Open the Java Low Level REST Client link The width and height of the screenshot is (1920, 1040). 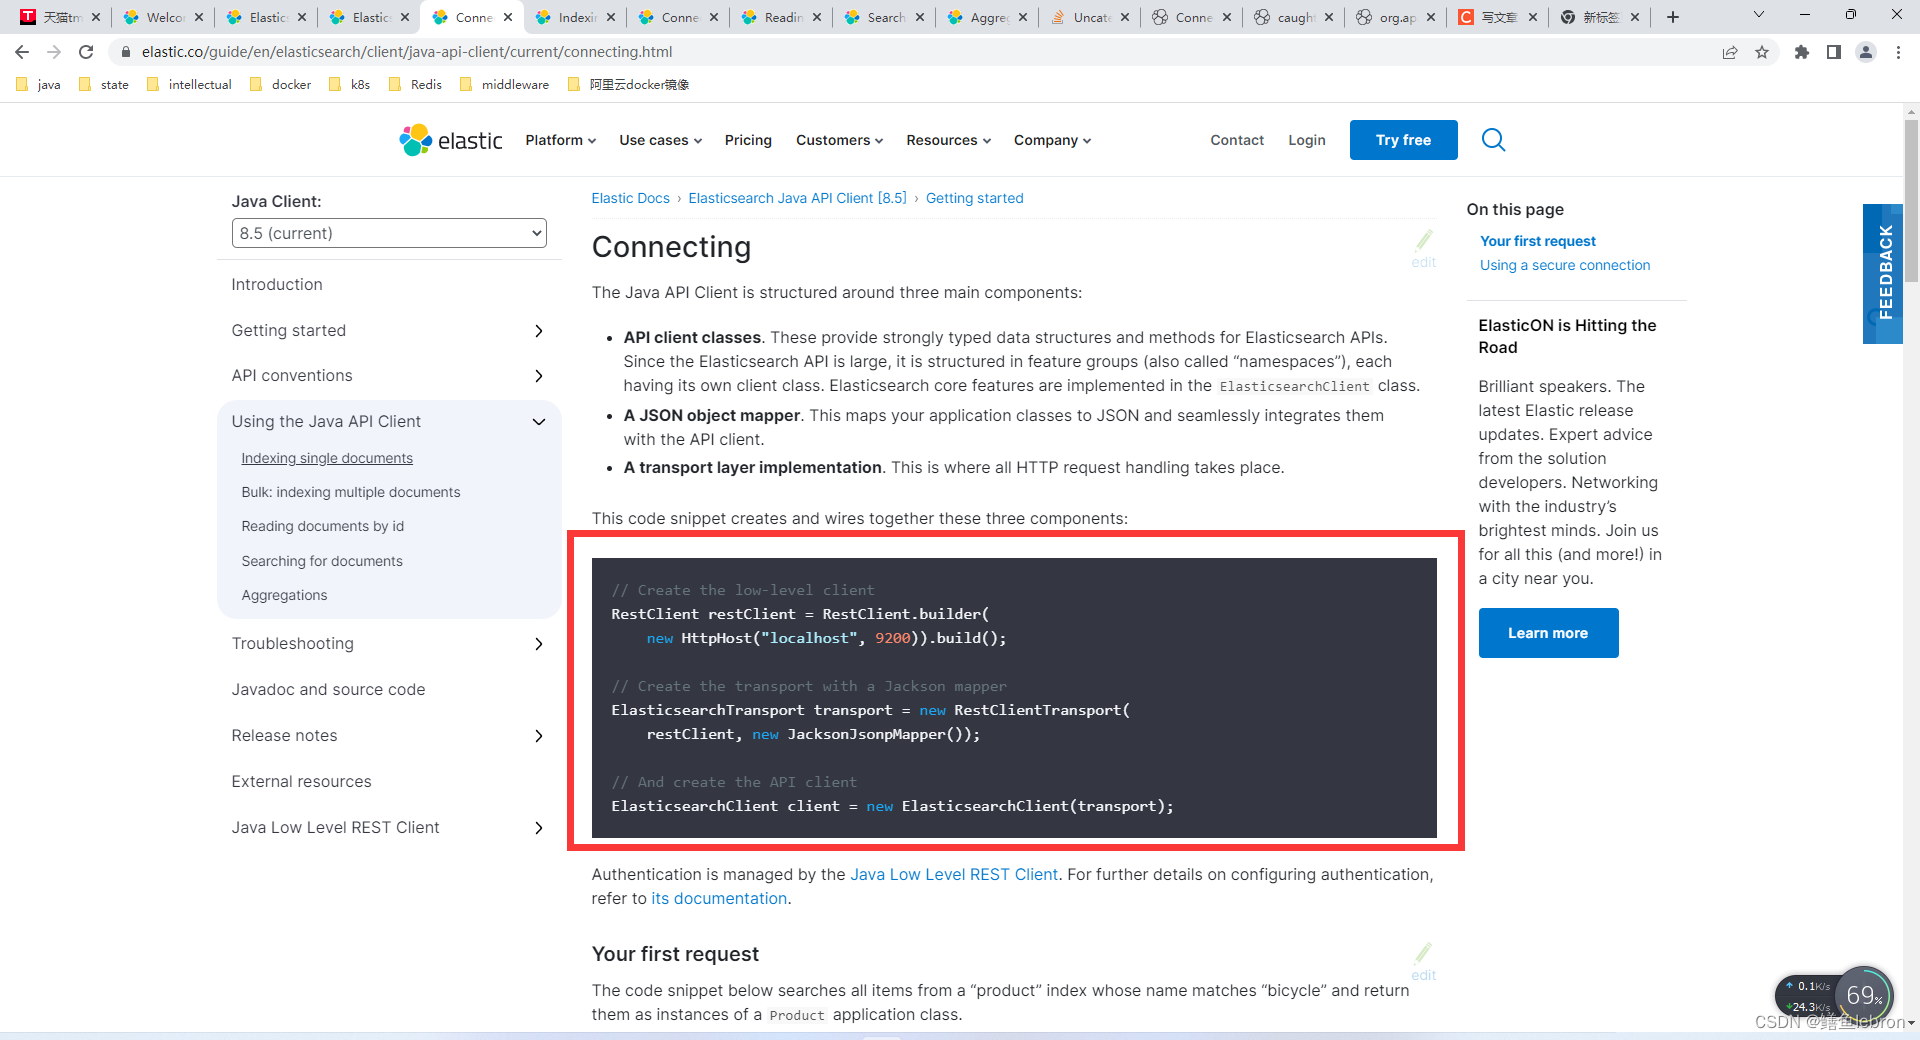click(334, 827)
